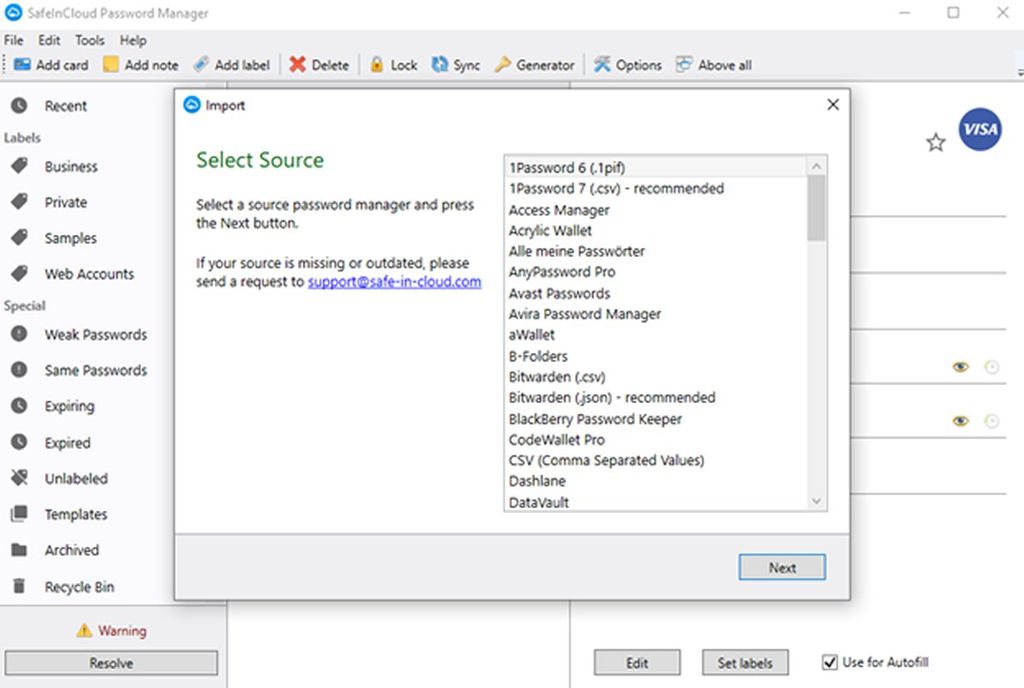Select 1Password 7 (.csv) - recommended
This screenshot has height=688, width=1024.
click(x=618, y=188)
